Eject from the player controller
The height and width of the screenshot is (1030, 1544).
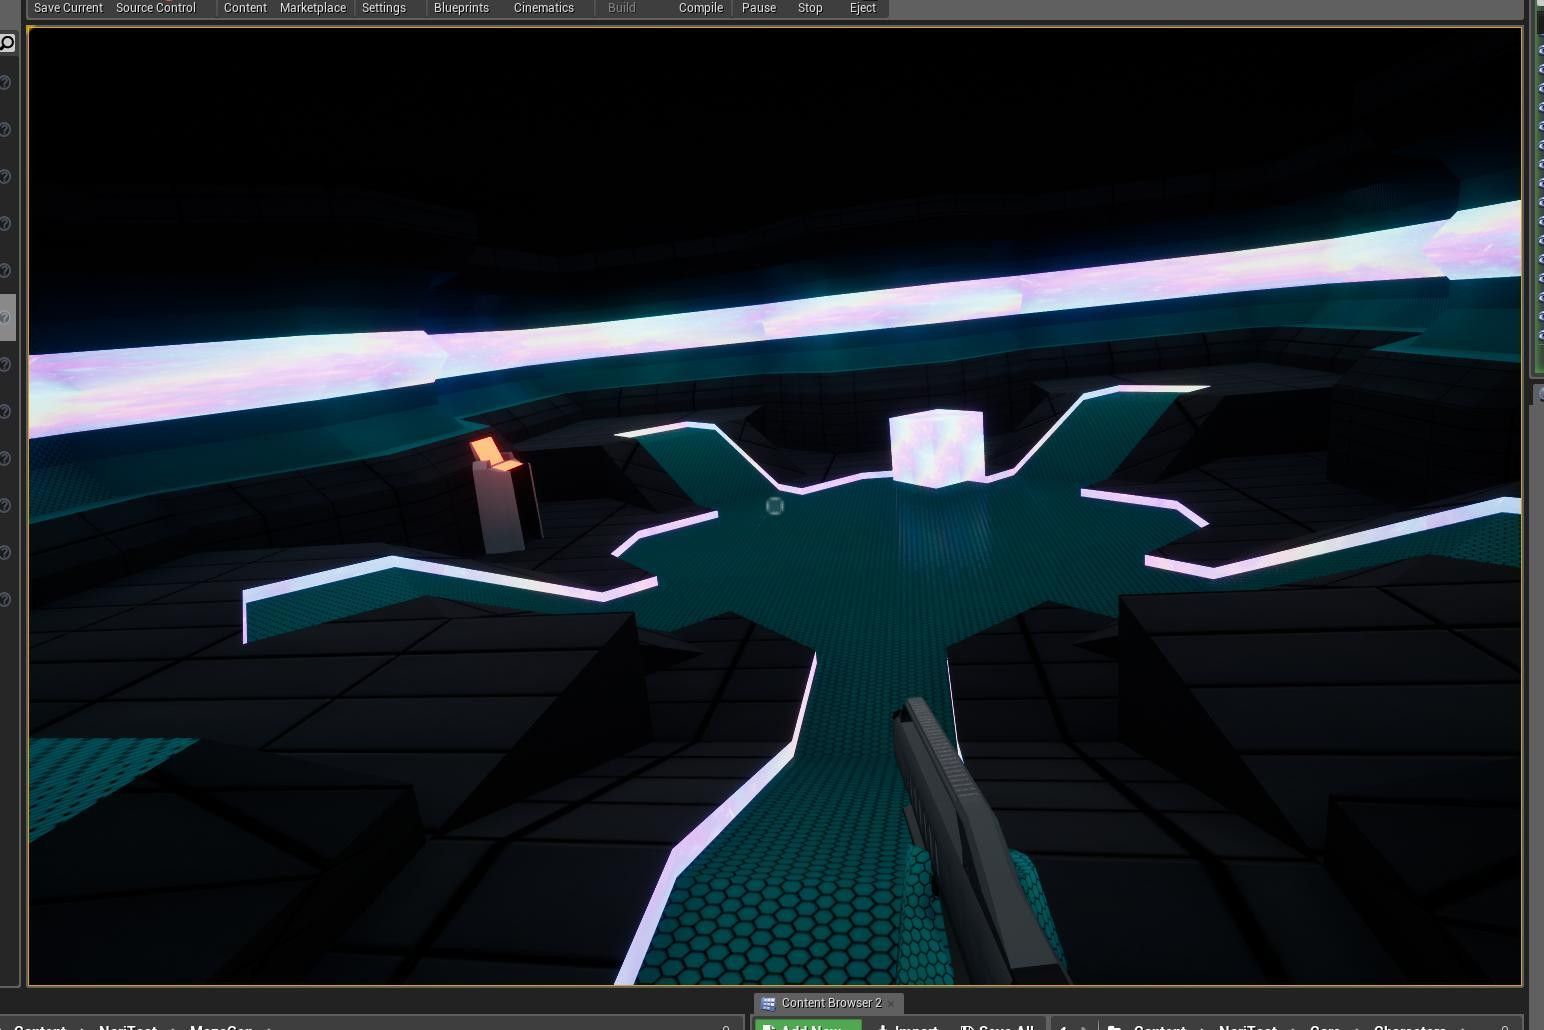(862, 8)
